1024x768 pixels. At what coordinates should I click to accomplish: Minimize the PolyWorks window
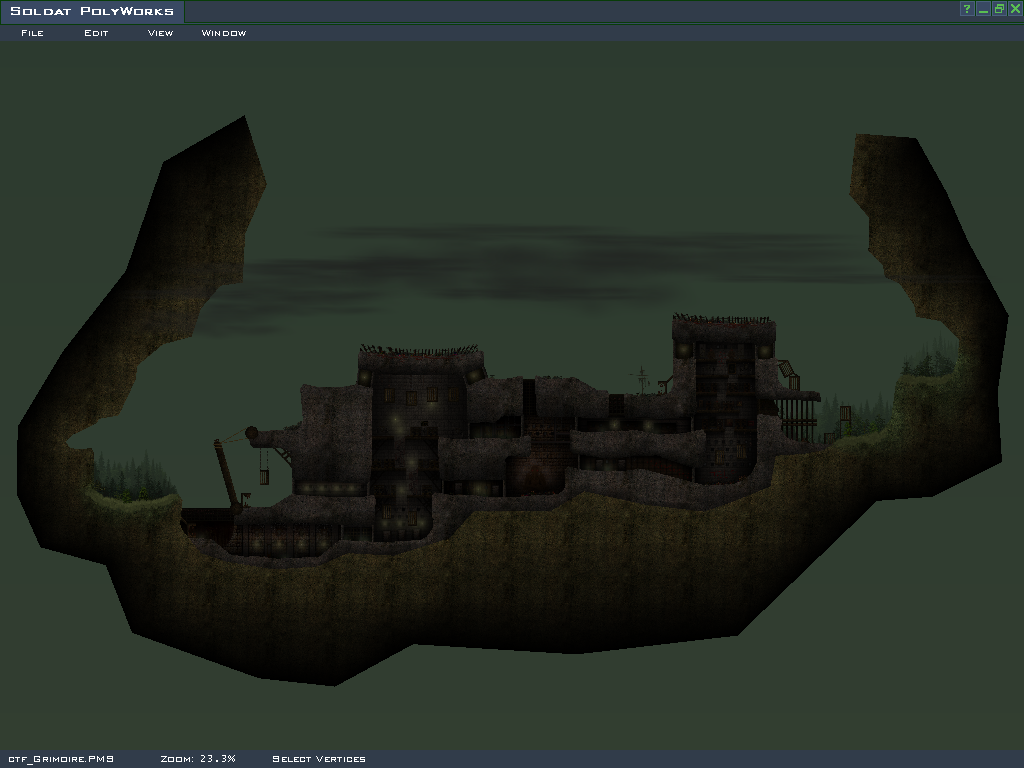983,9
